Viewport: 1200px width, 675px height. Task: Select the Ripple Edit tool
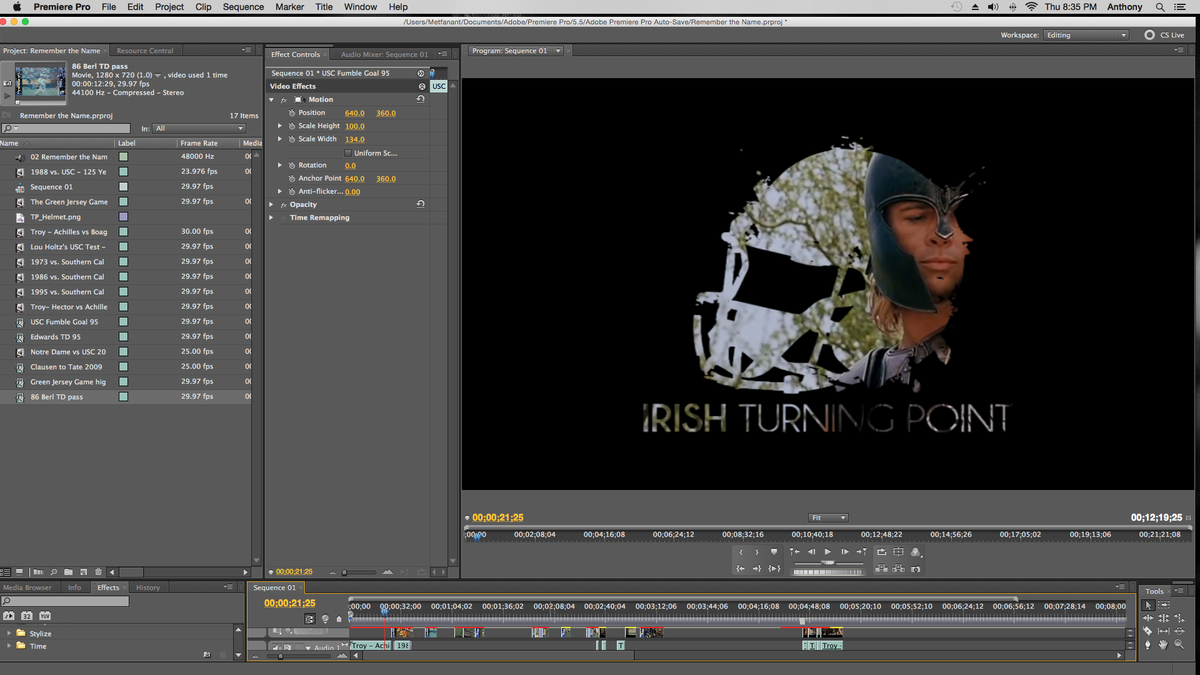1148,618
